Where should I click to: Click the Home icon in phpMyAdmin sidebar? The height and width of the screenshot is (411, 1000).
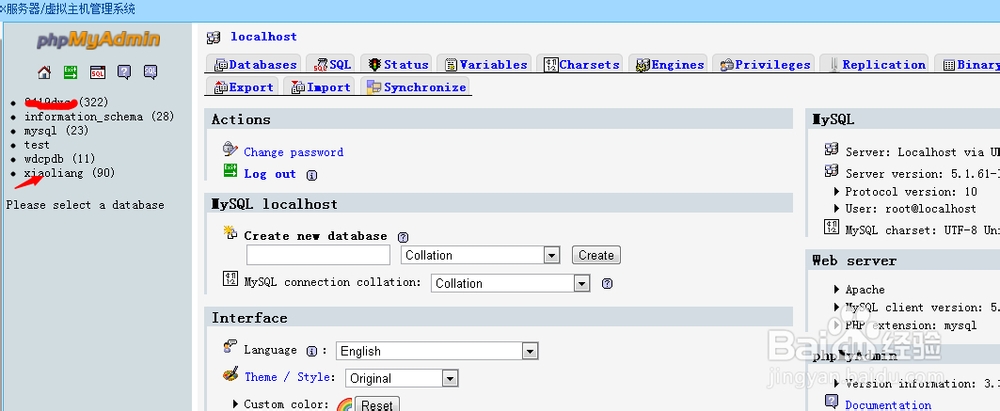coord(44,72)
